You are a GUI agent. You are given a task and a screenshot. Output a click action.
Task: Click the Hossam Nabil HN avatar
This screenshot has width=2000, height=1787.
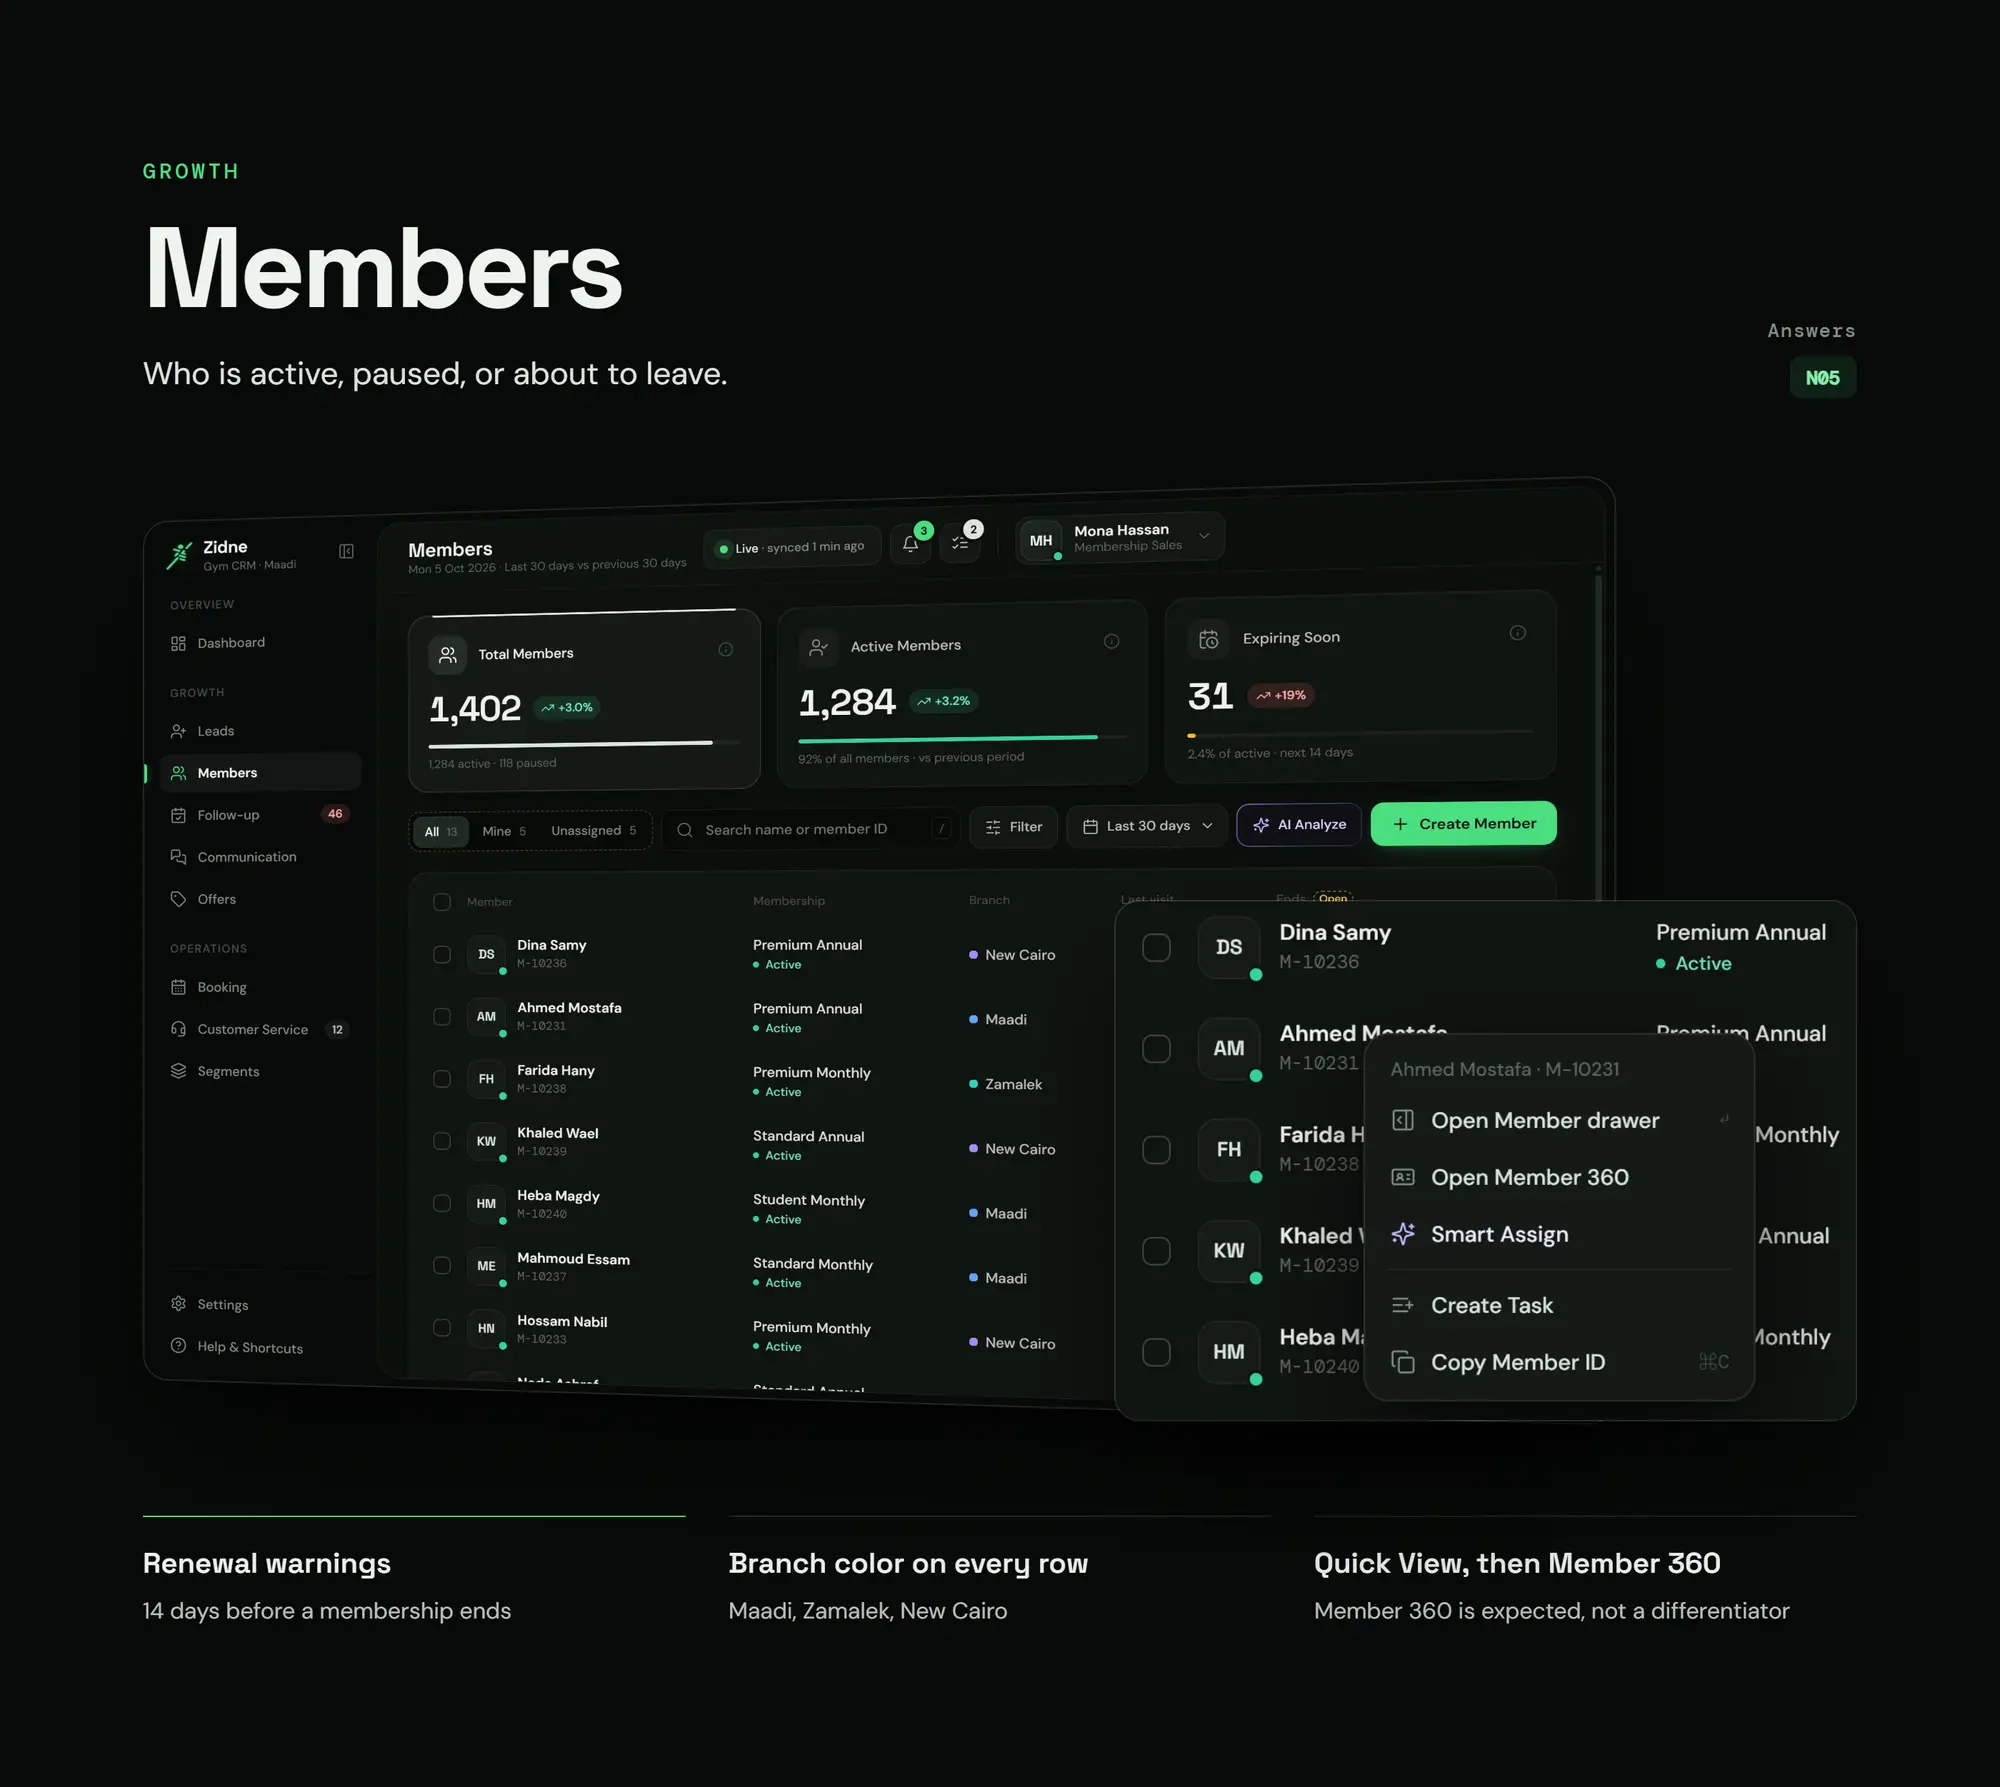486,1328
